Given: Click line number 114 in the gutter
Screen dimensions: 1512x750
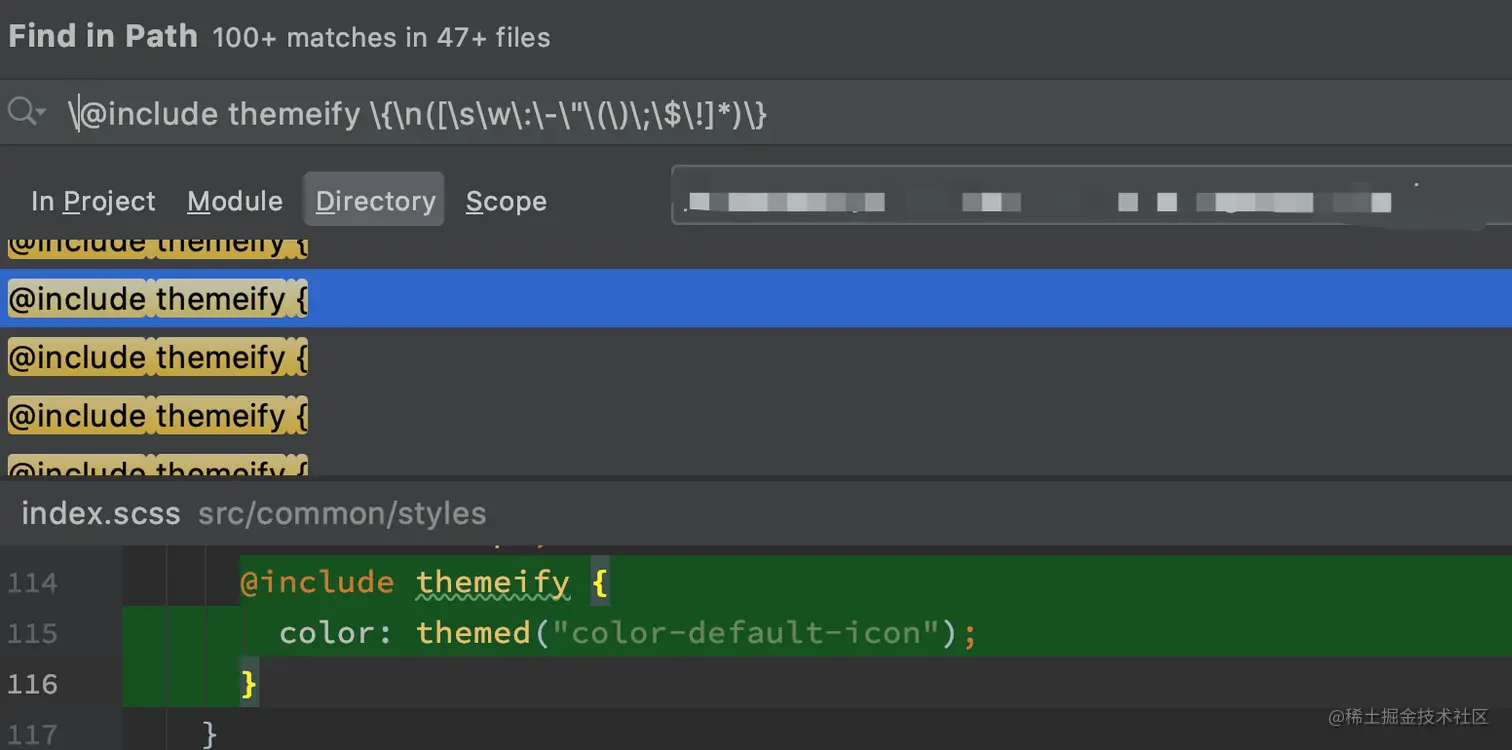Looking at the screenshot, I should [32, 583].
